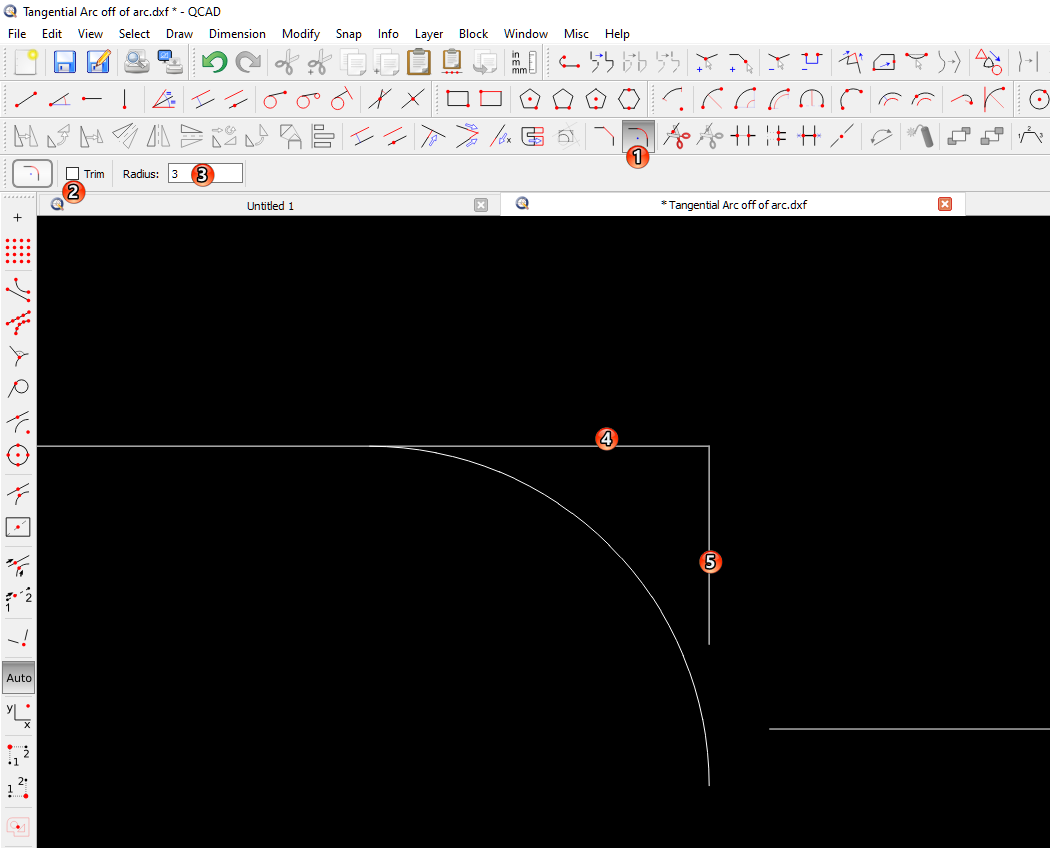Screen dimensions: 1050x848
Task: Toggle the Auto snap button
Action: (18, 678)
